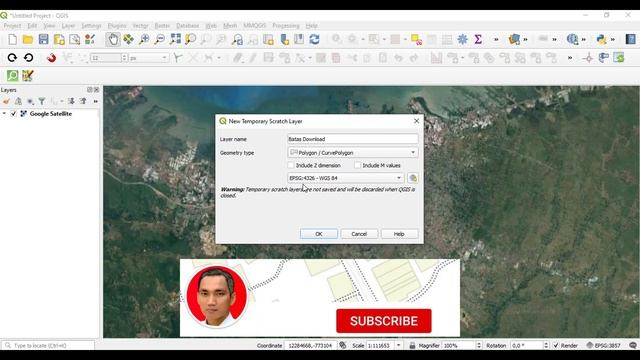
Task: Select the Zoom In magnifier tool
Action: point(144,40)
